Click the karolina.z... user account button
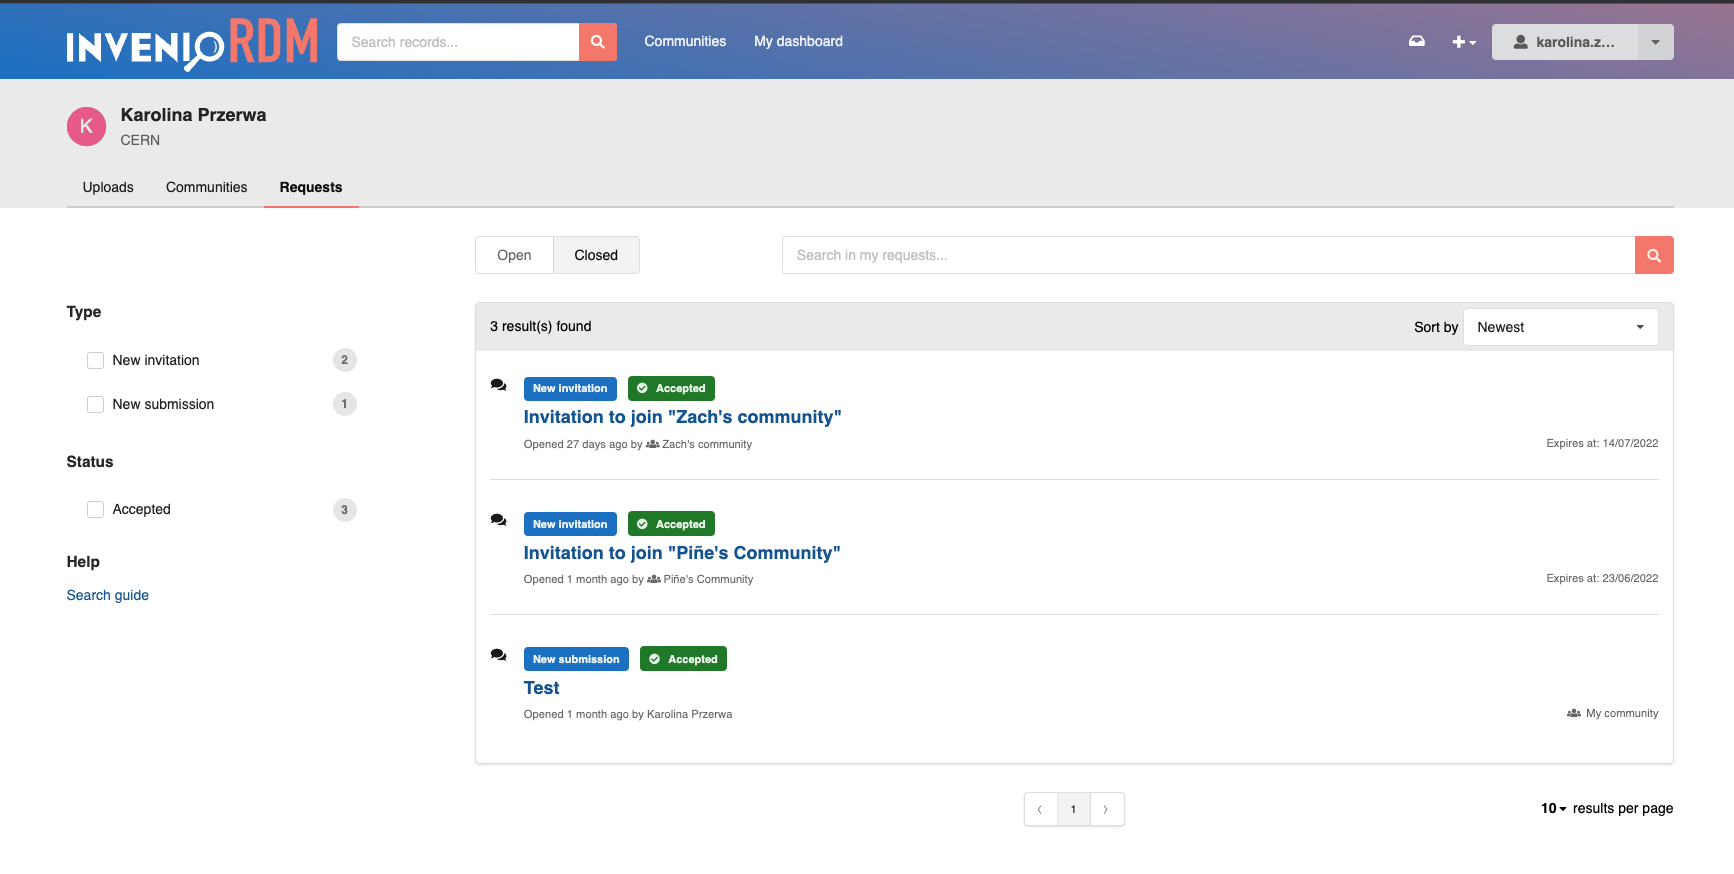 point(1565,42)
